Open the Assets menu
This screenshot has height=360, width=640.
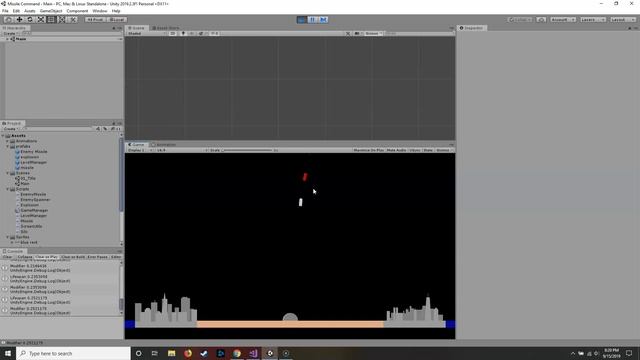(29, 11)
